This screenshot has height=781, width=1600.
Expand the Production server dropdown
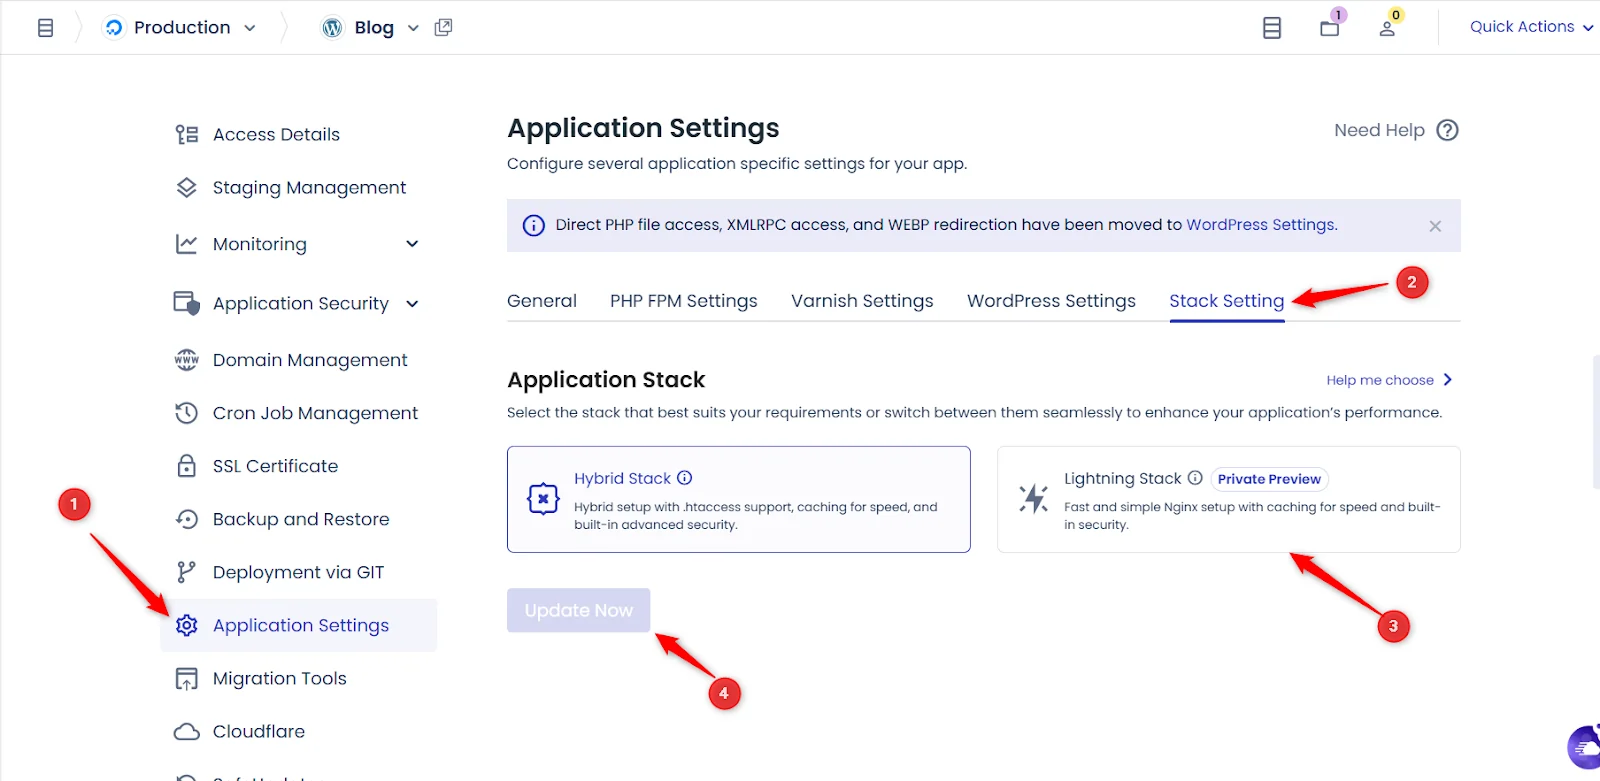(250, 28)
